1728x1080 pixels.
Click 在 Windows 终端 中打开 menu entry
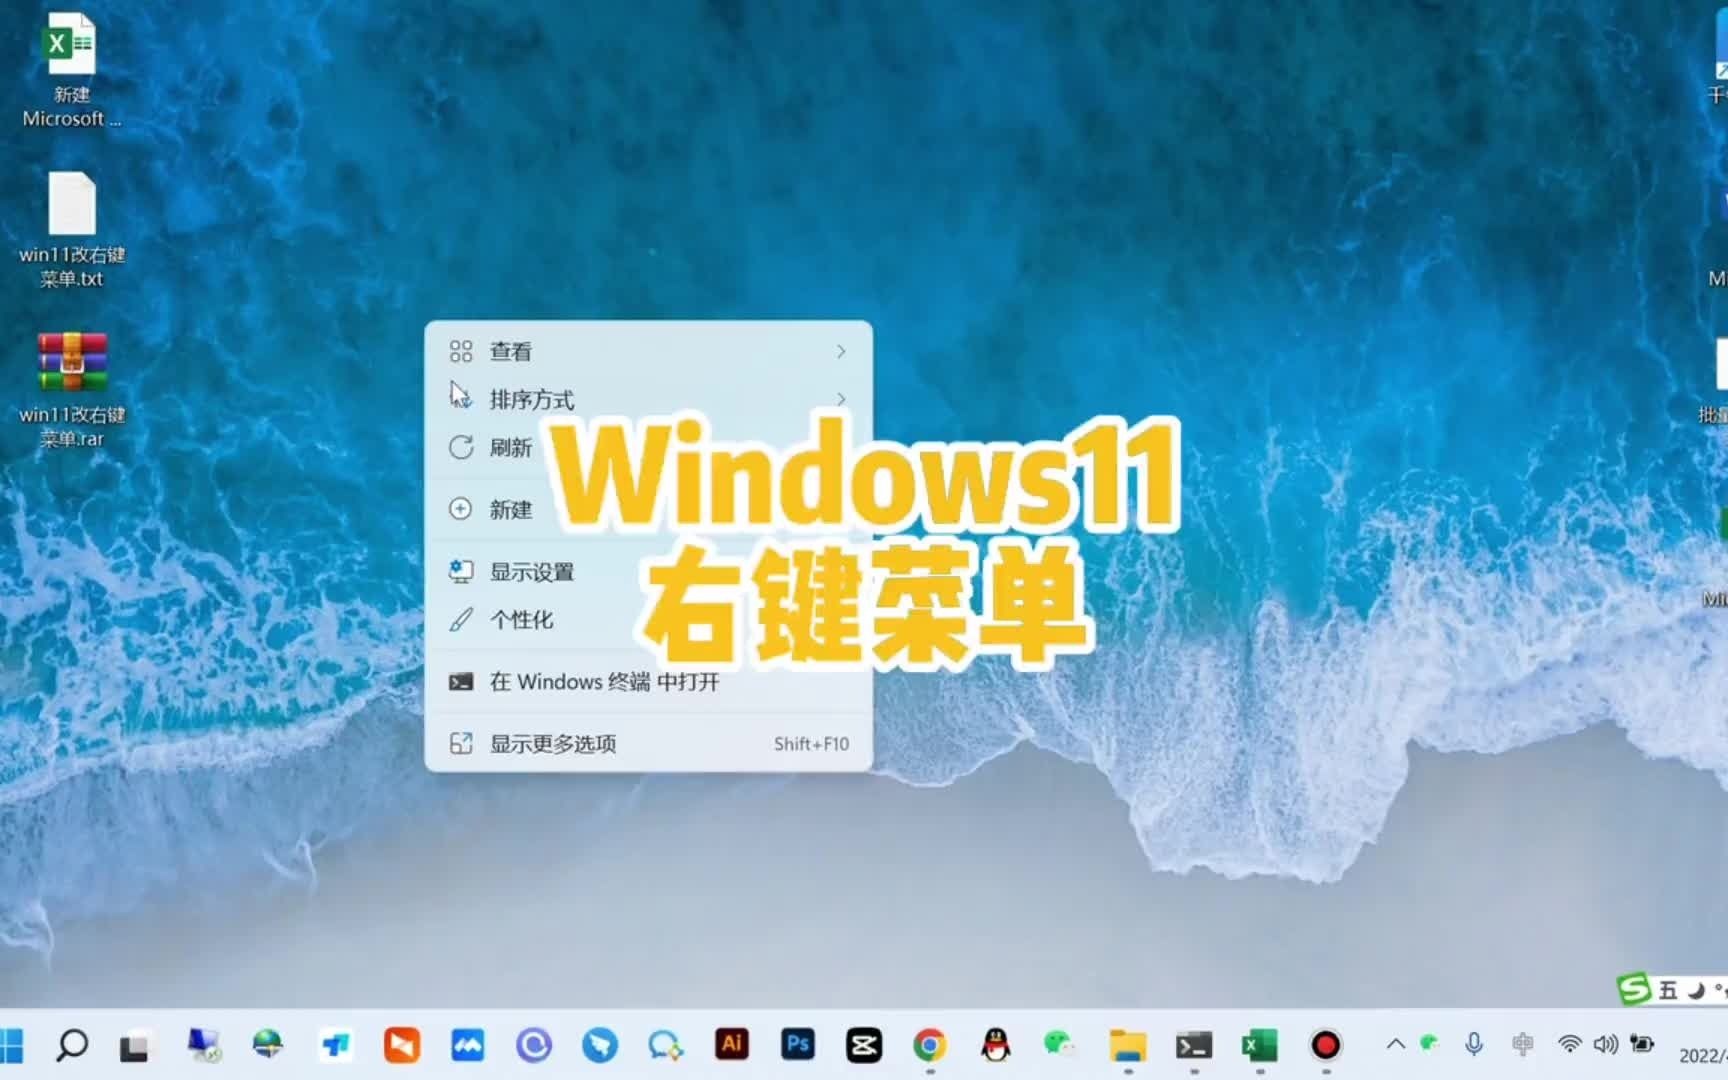(648, 682)
